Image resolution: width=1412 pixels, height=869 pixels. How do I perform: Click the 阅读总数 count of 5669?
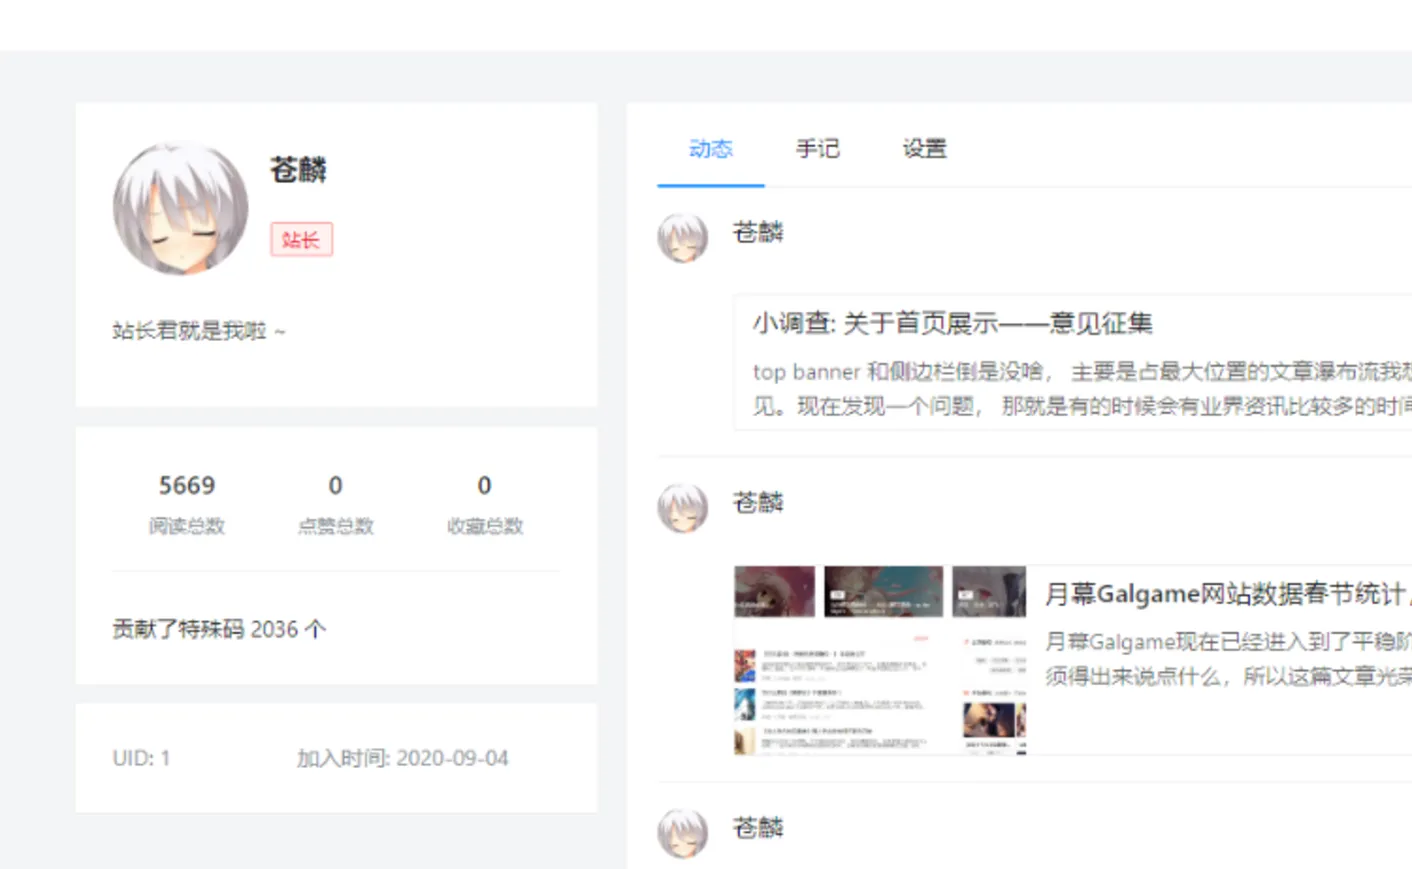(x=187, y=486)
